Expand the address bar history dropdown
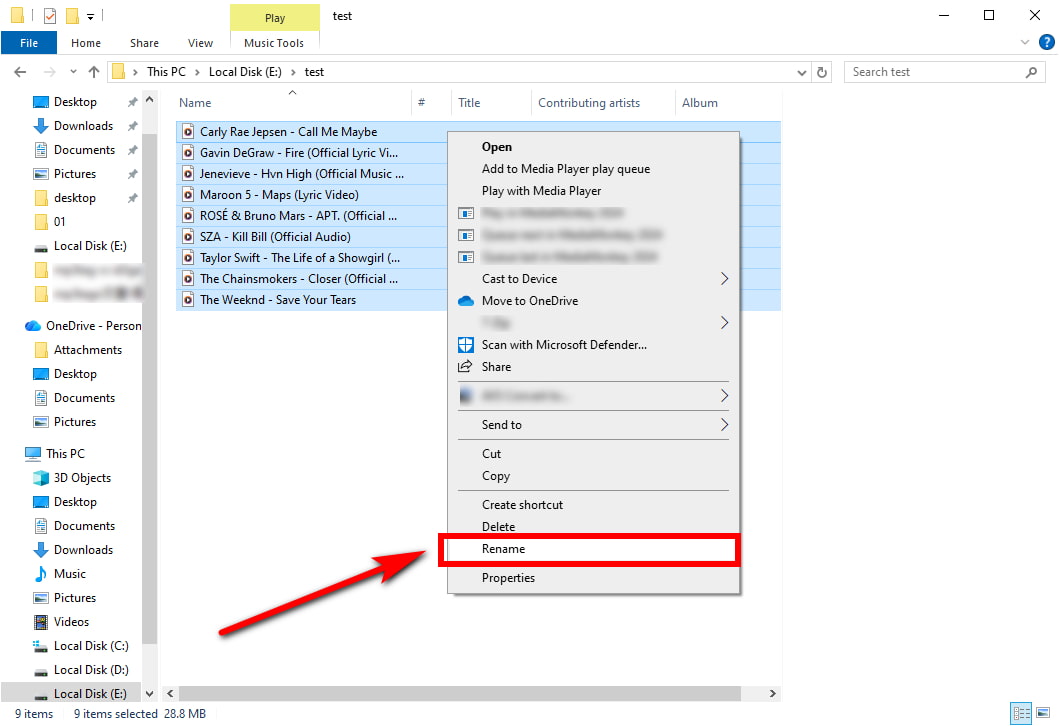The width and height of the screenshot is (1059, 726). [x=802, y=72]
